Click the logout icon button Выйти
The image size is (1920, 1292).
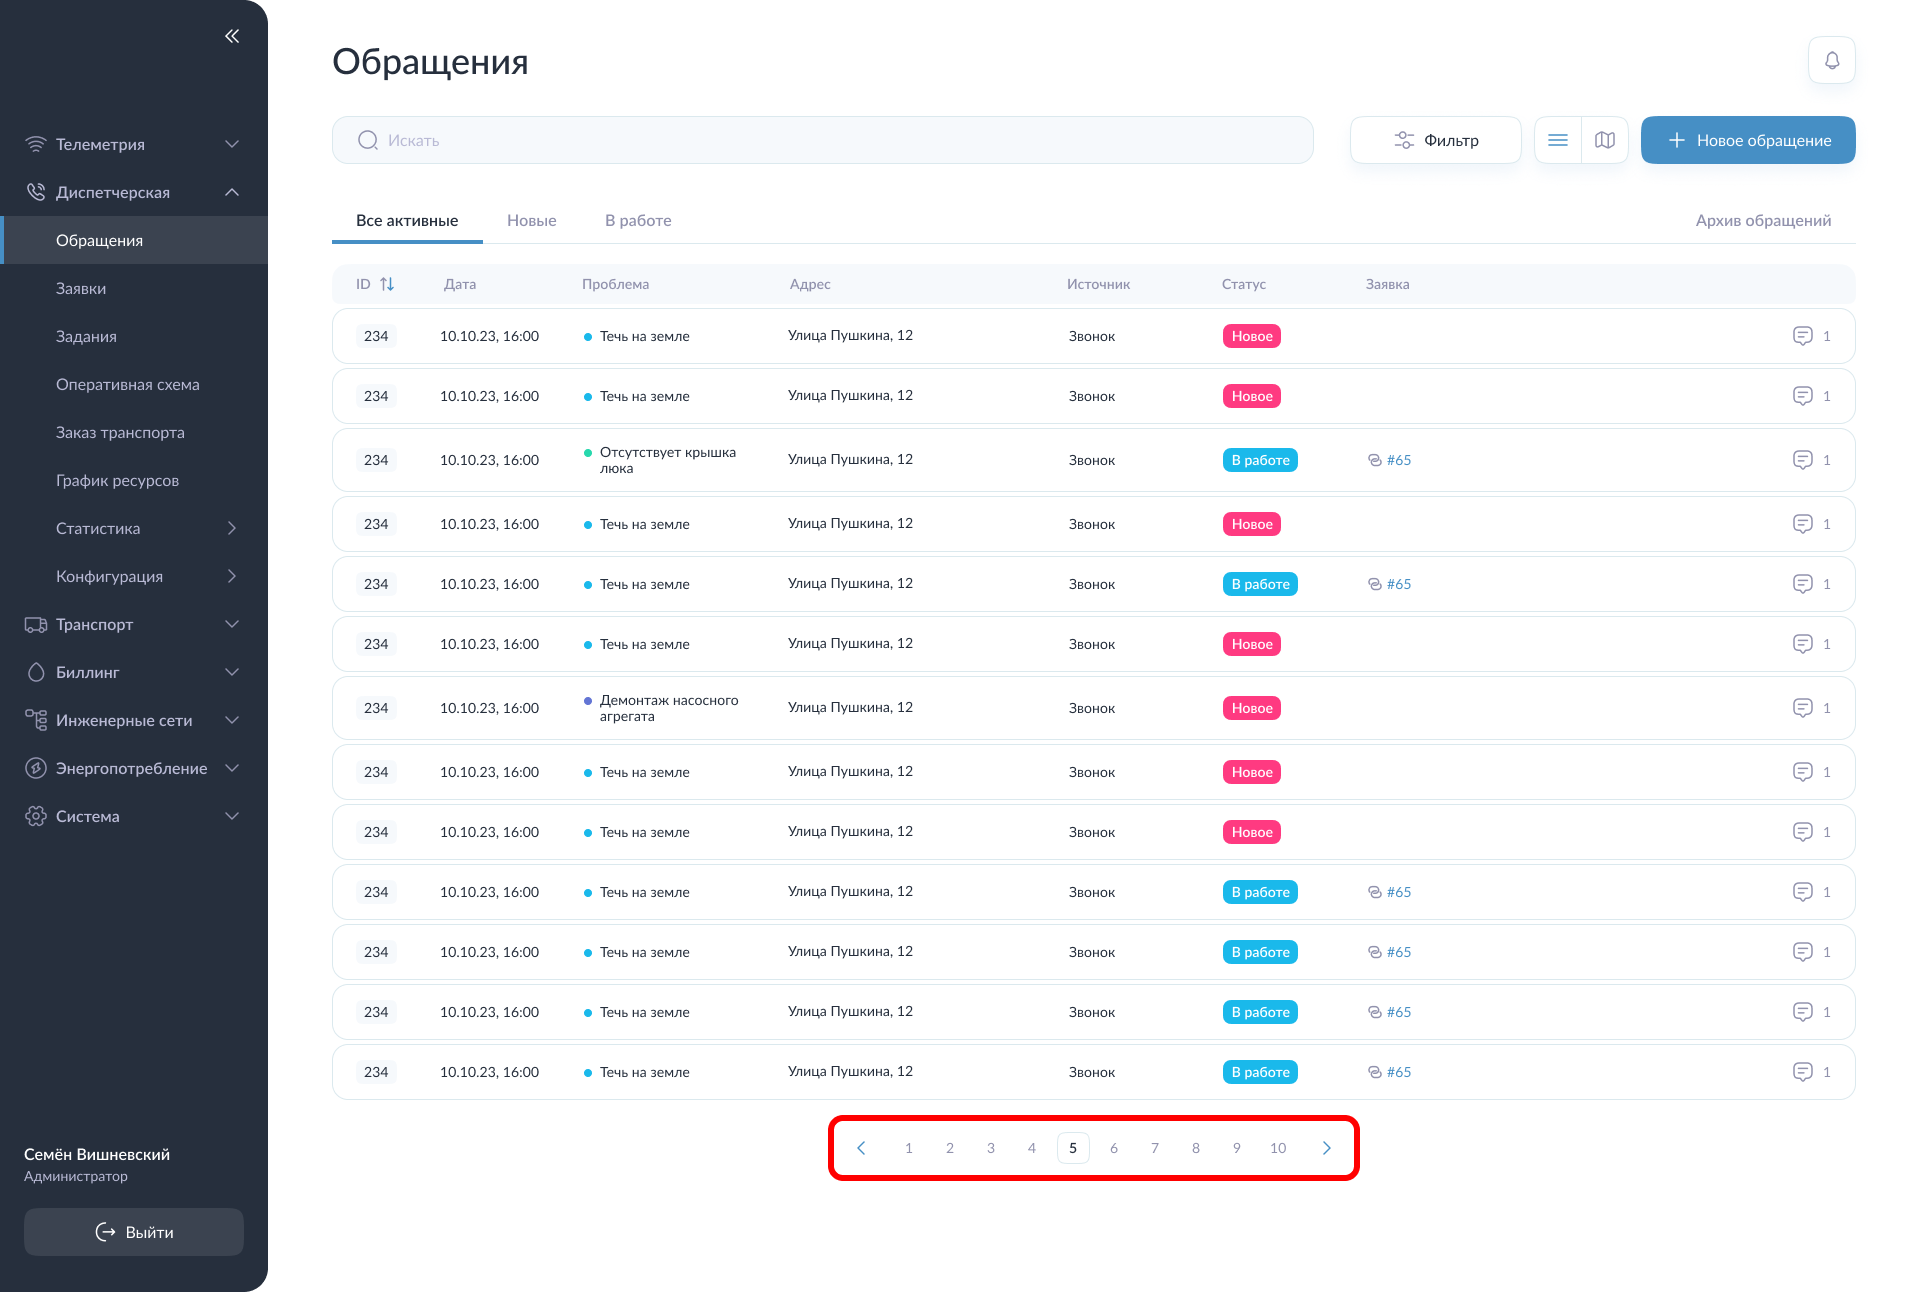point(134,1232)
